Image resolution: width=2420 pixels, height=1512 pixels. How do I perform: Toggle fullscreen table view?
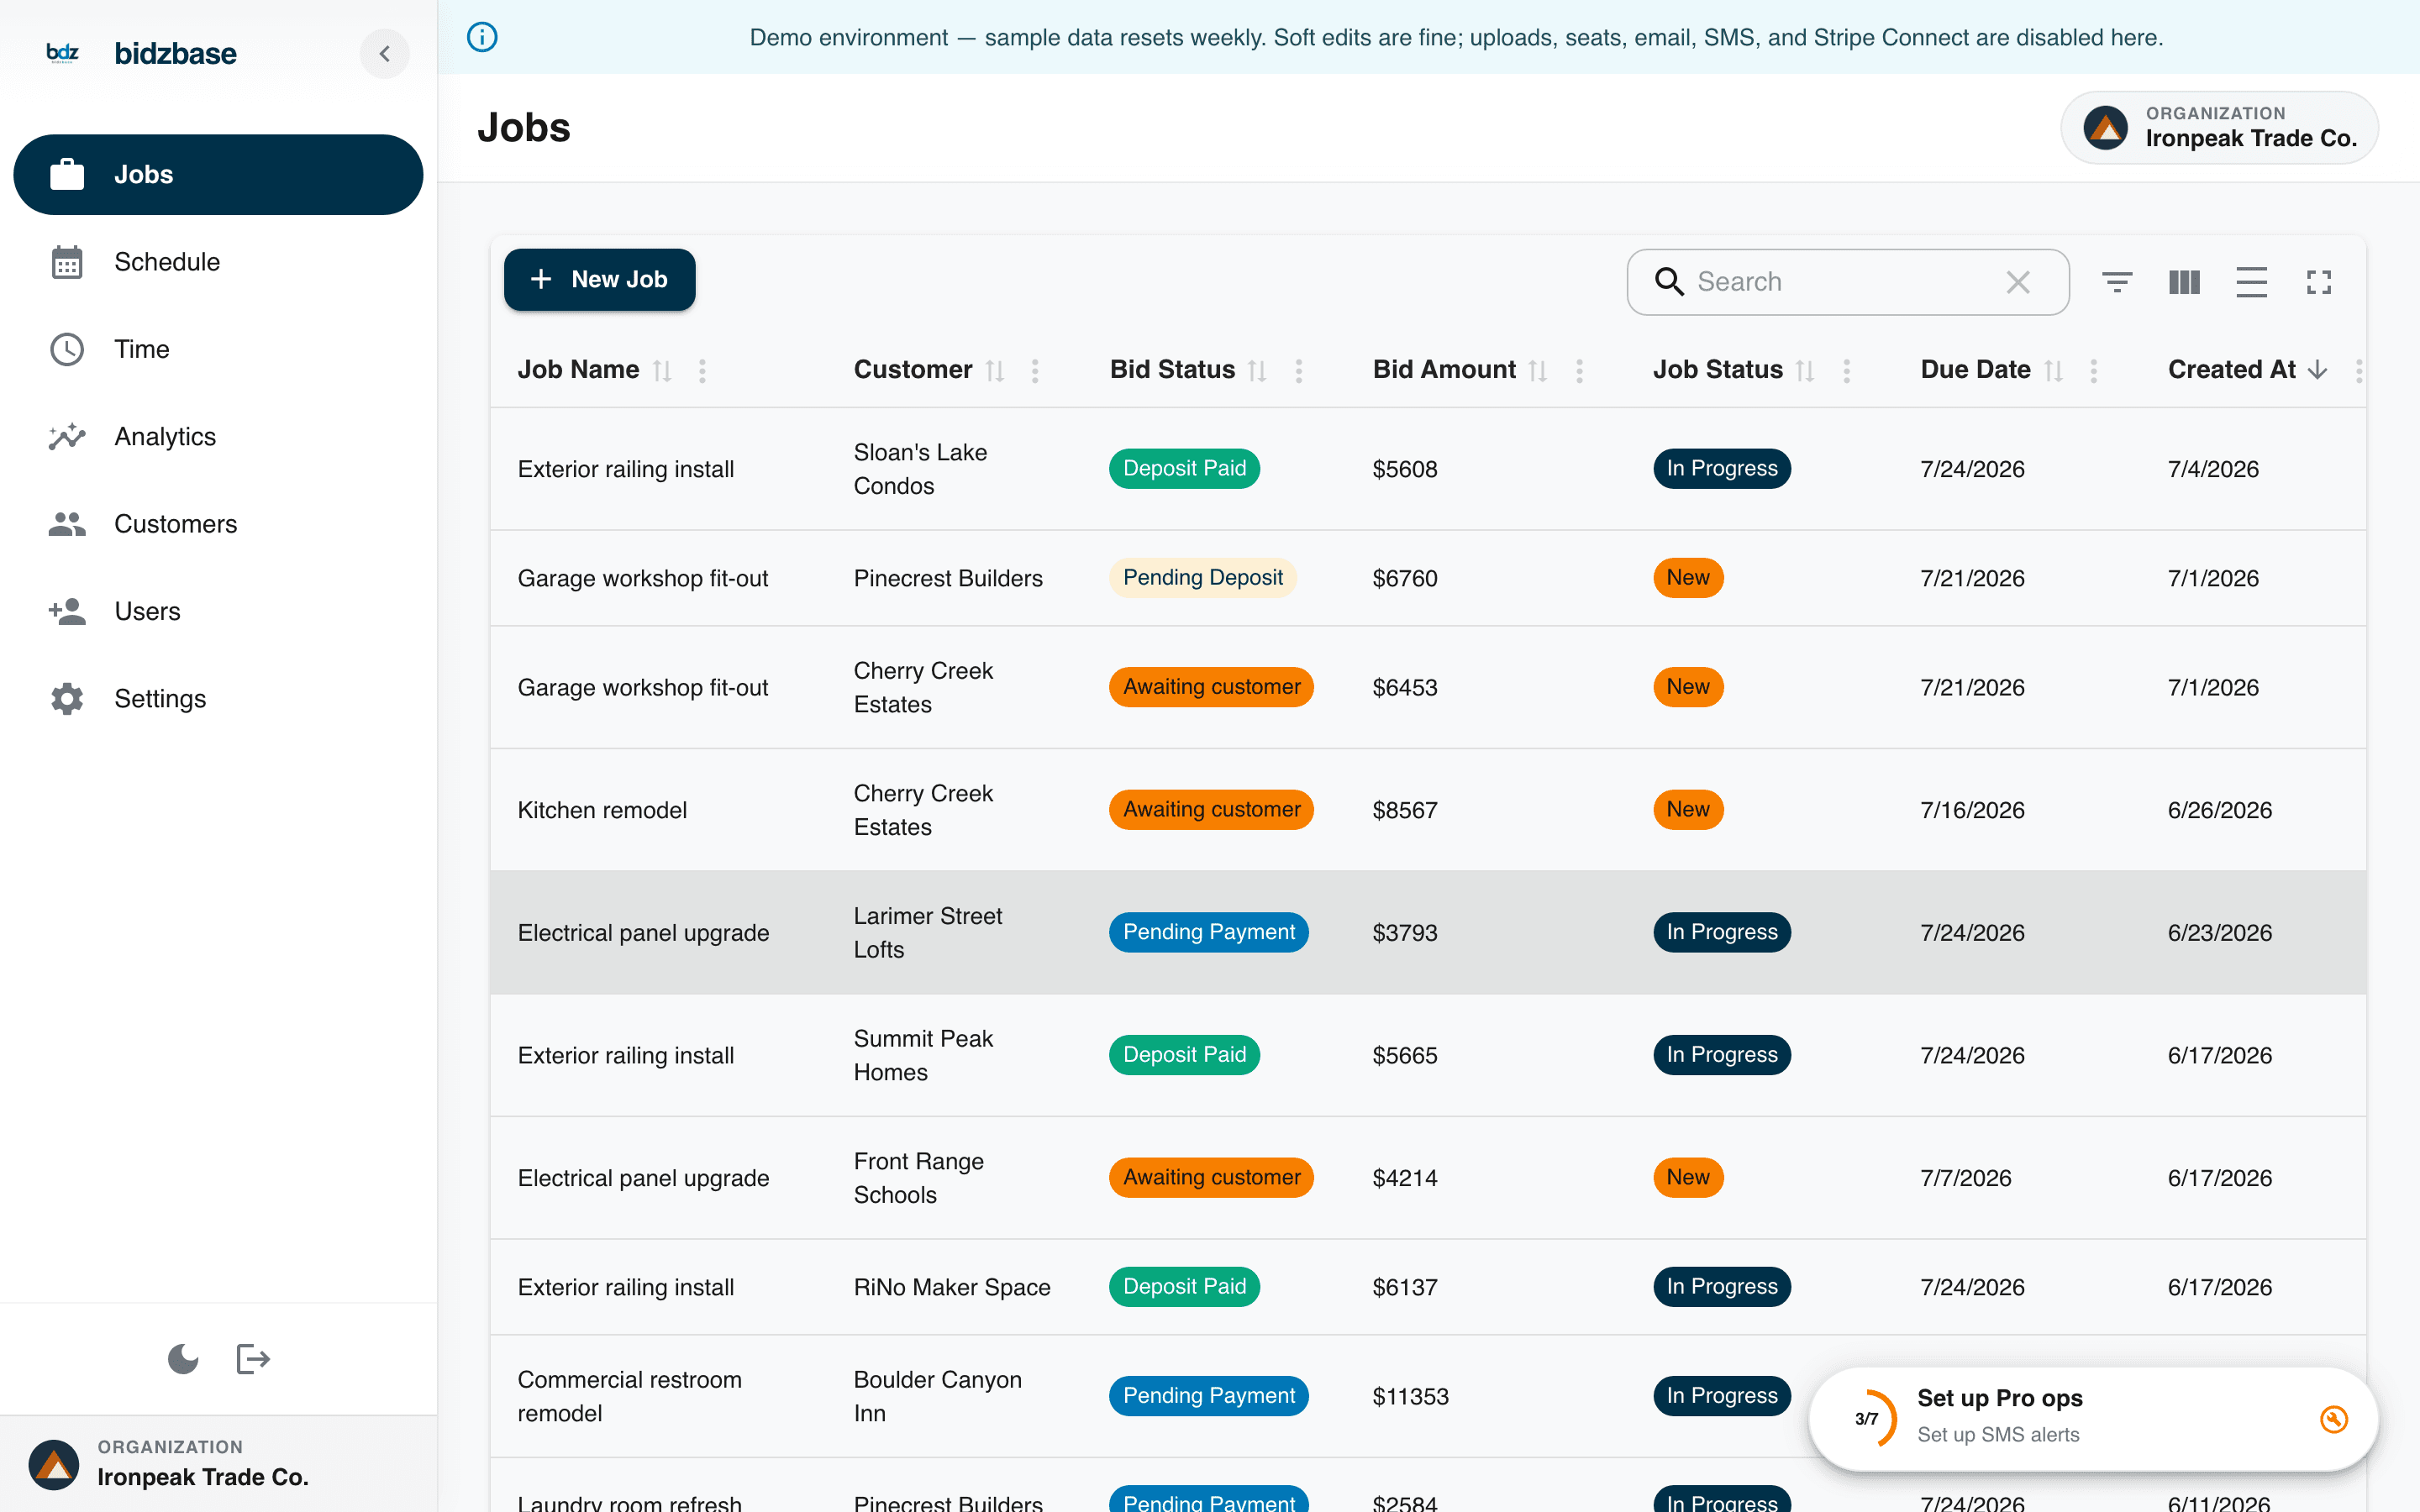tap(2319, 282)
